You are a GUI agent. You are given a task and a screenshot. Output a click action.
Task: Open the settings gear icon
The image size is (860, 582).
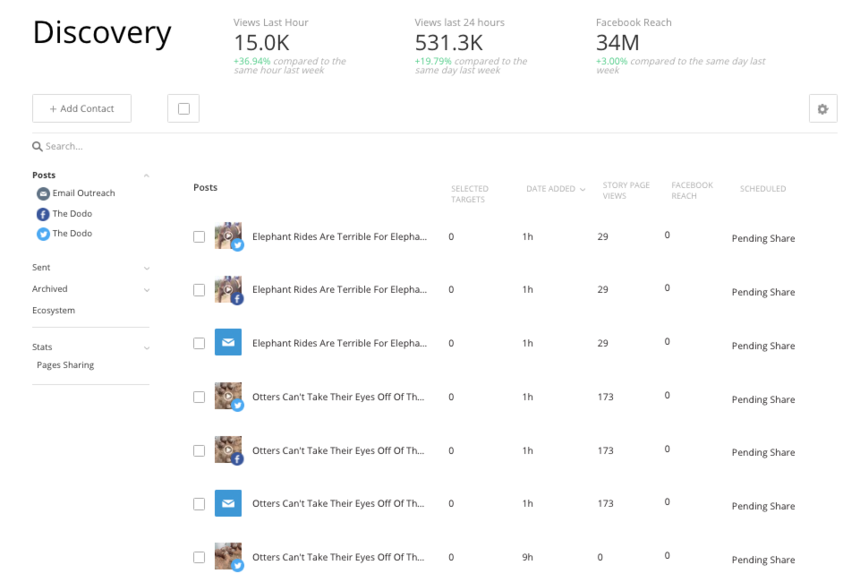[822, 109]
